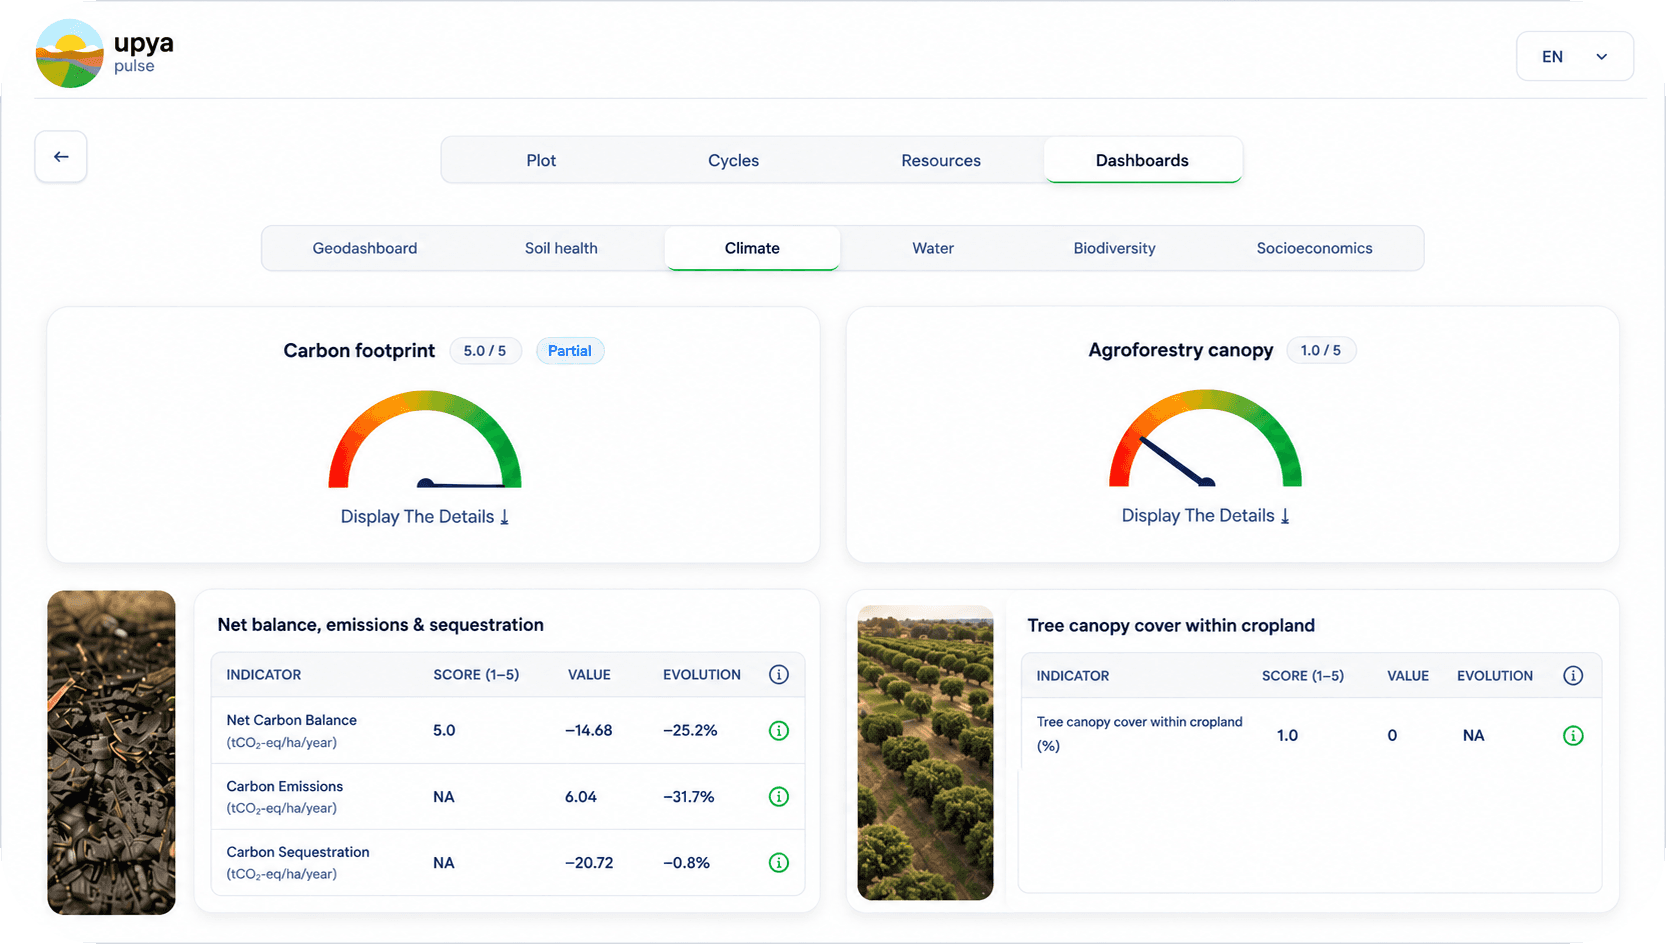Click the Carbon footprint title
1666x944 pixels.
point(359,351)
